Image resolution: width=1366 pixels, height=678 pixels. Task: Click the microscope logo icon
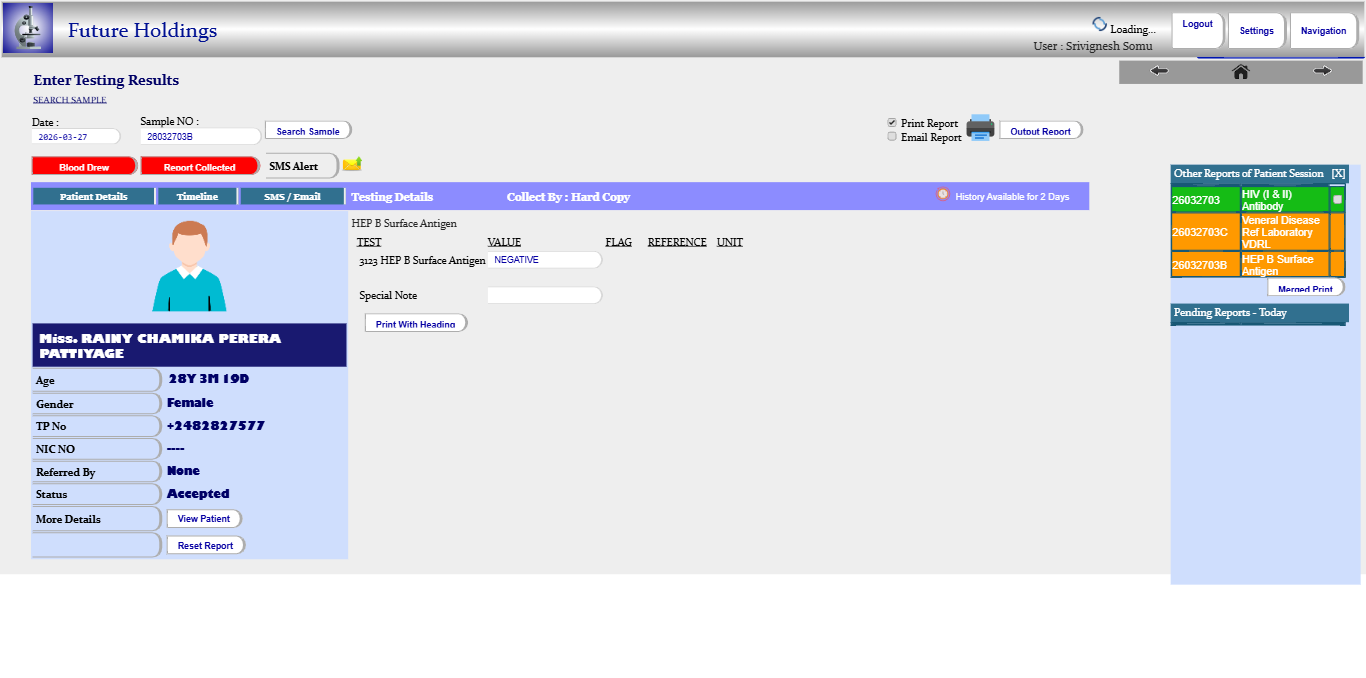coord(28,28)
